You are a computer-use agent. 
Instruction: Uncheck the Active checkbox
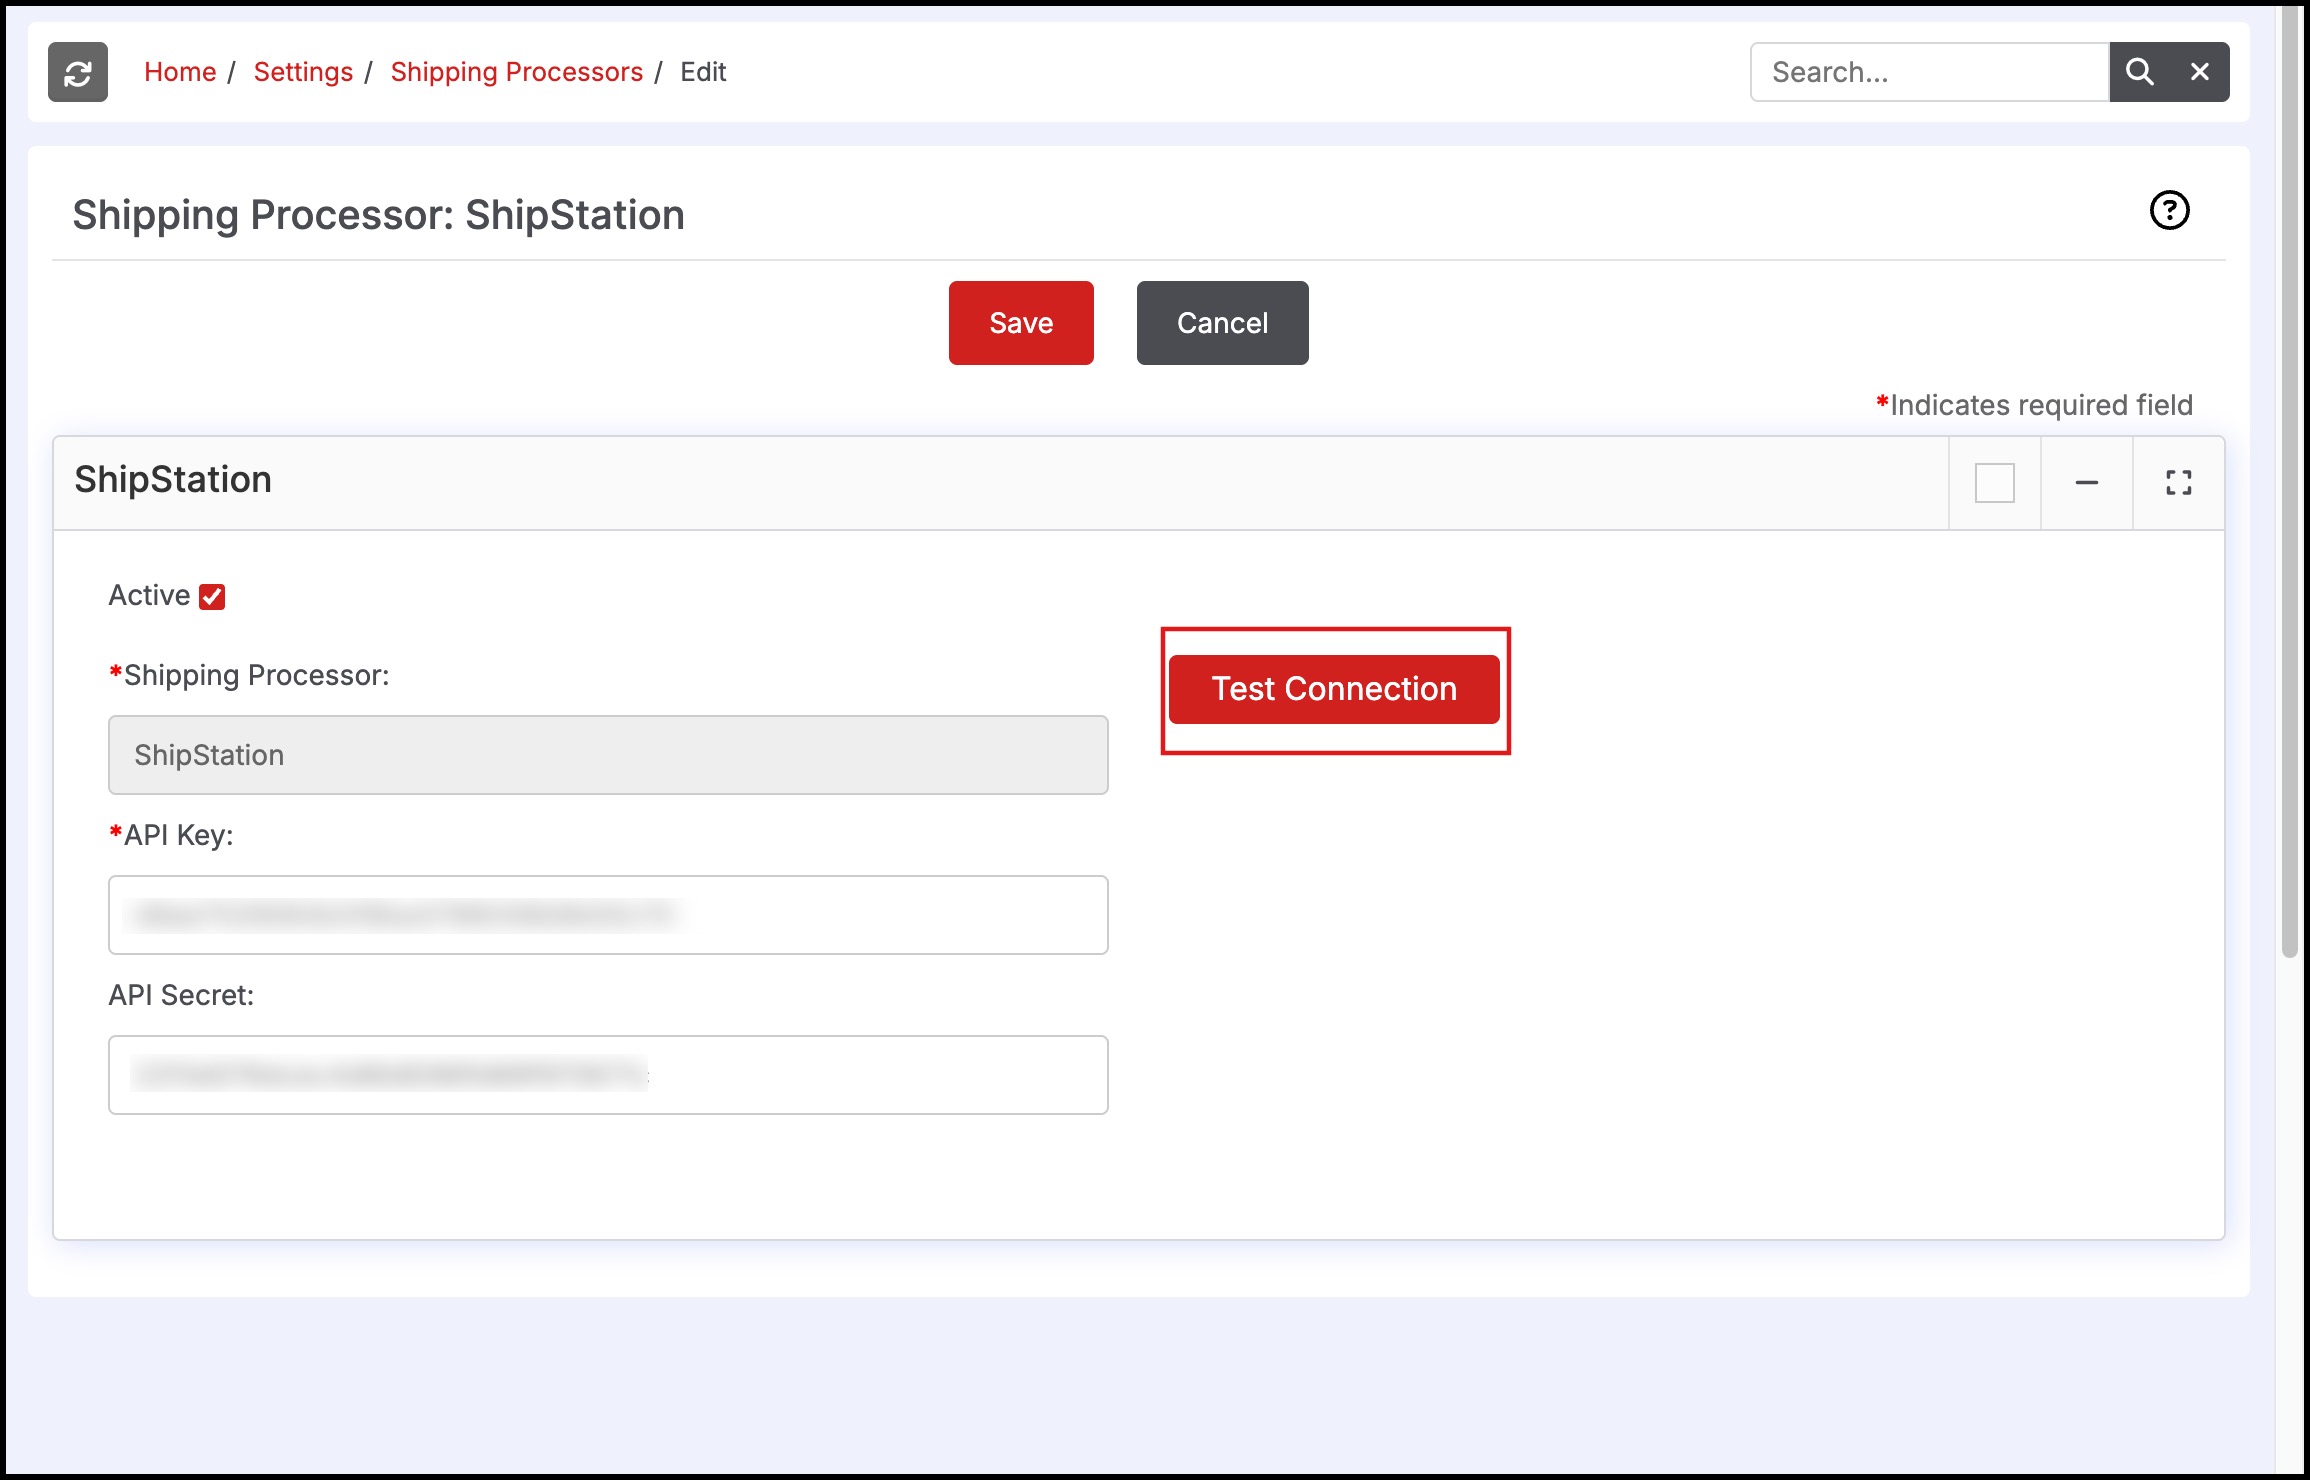pyautogui.click(x=212, y=597)
